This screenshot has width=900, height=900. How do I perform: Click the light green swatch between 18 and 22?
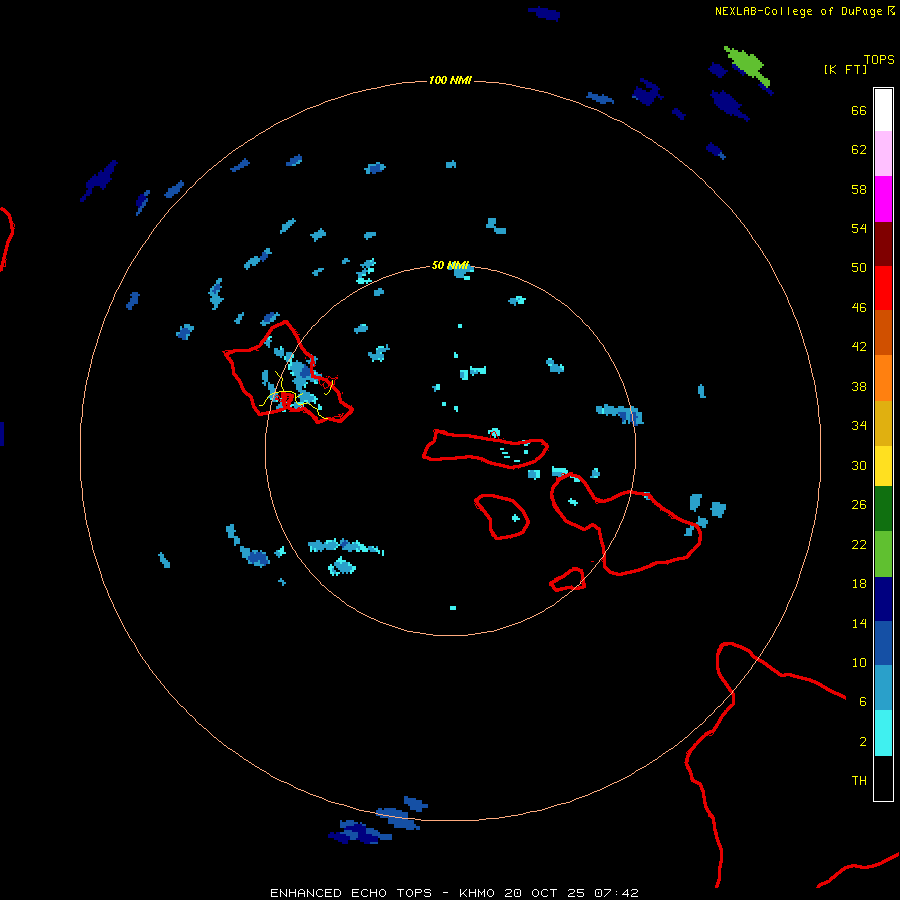click(883, 554)
